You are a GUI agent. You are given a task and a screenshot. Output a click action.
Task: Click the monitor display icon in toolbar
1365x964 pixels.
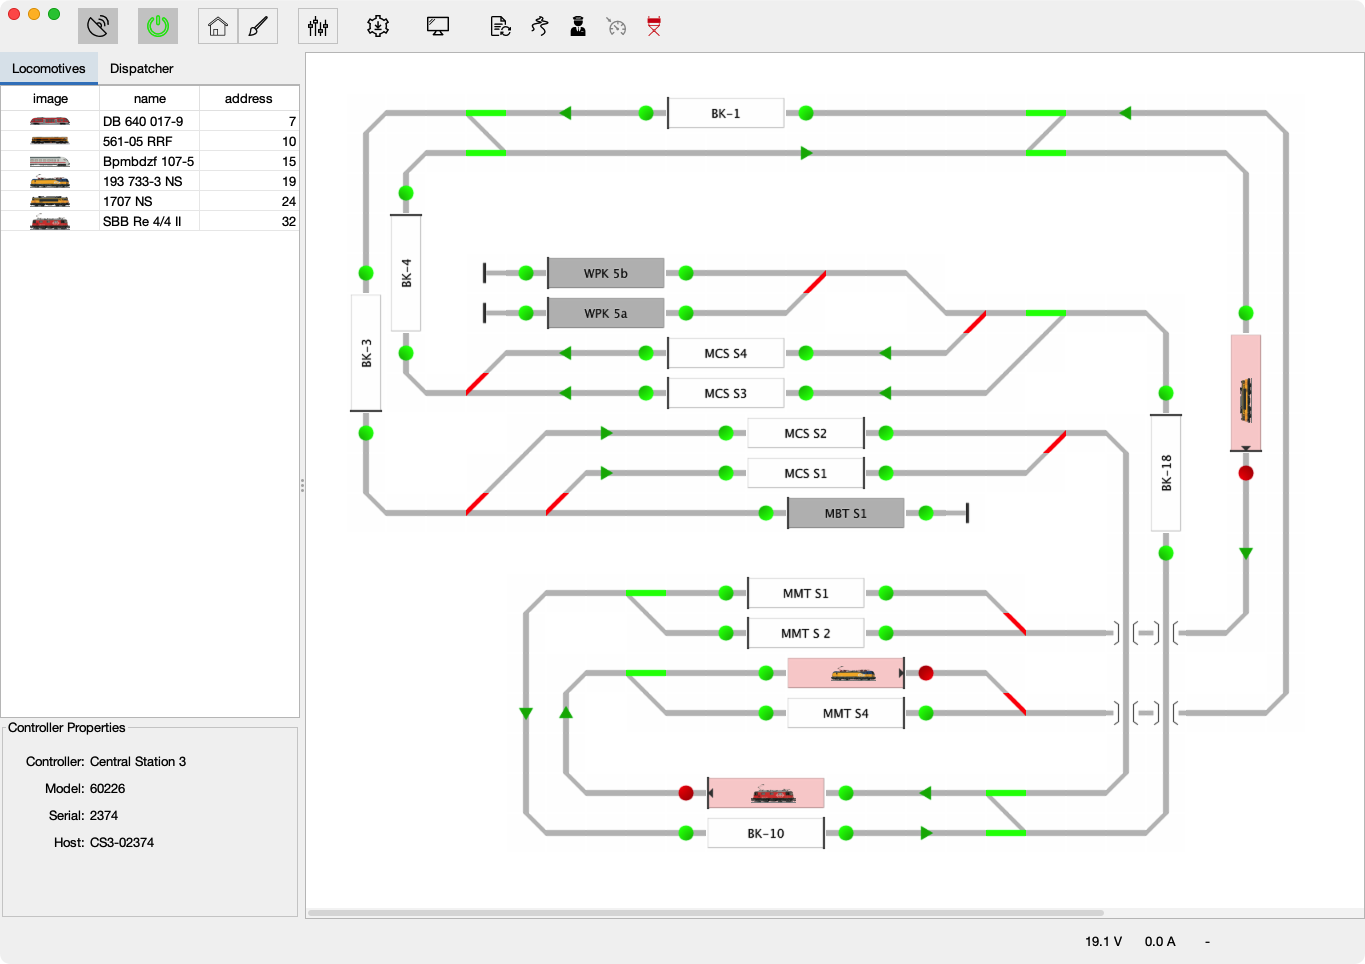[438, 26]
